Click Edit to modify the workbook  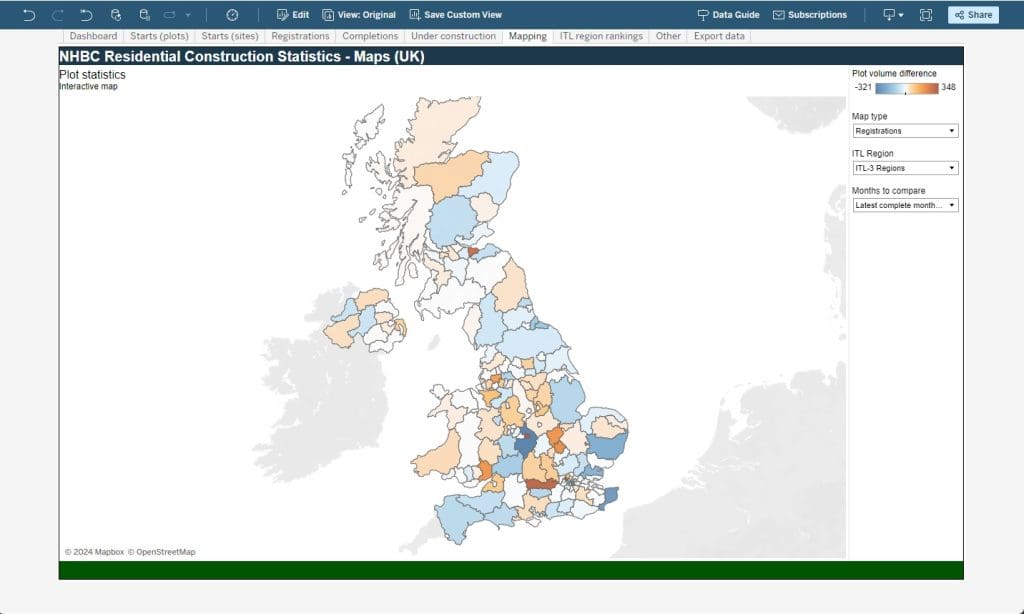click(292, 15)
